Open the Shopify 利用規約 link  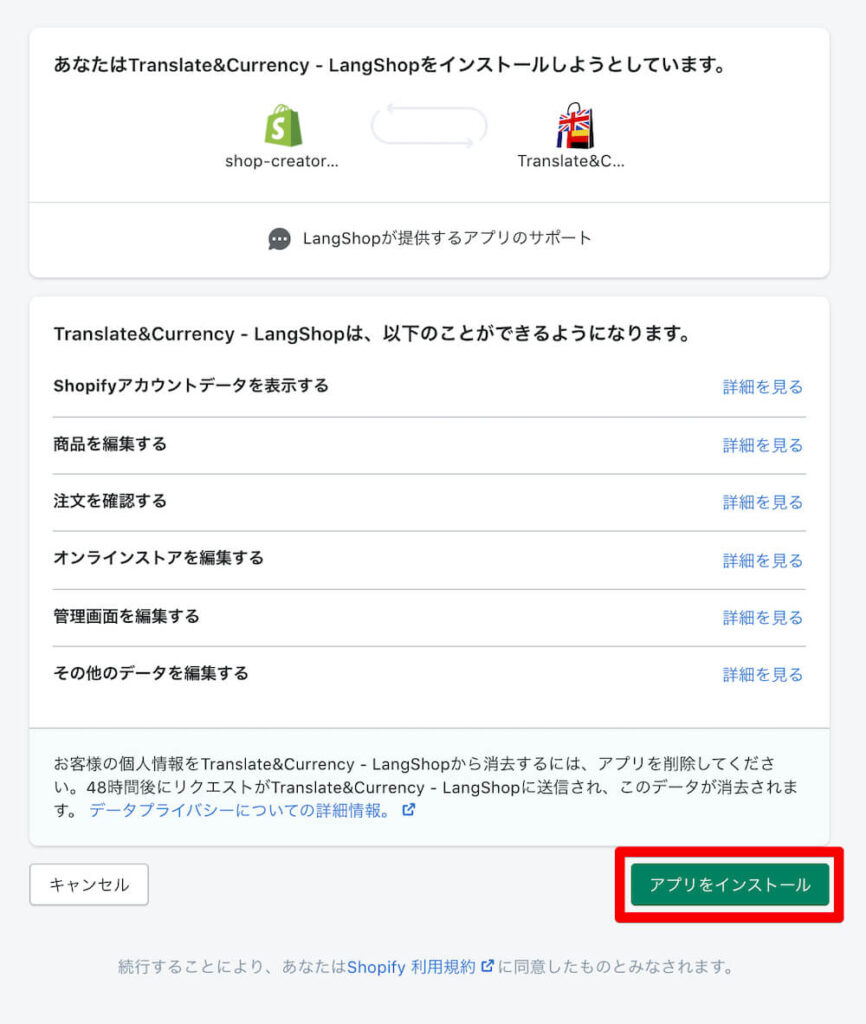411,967
